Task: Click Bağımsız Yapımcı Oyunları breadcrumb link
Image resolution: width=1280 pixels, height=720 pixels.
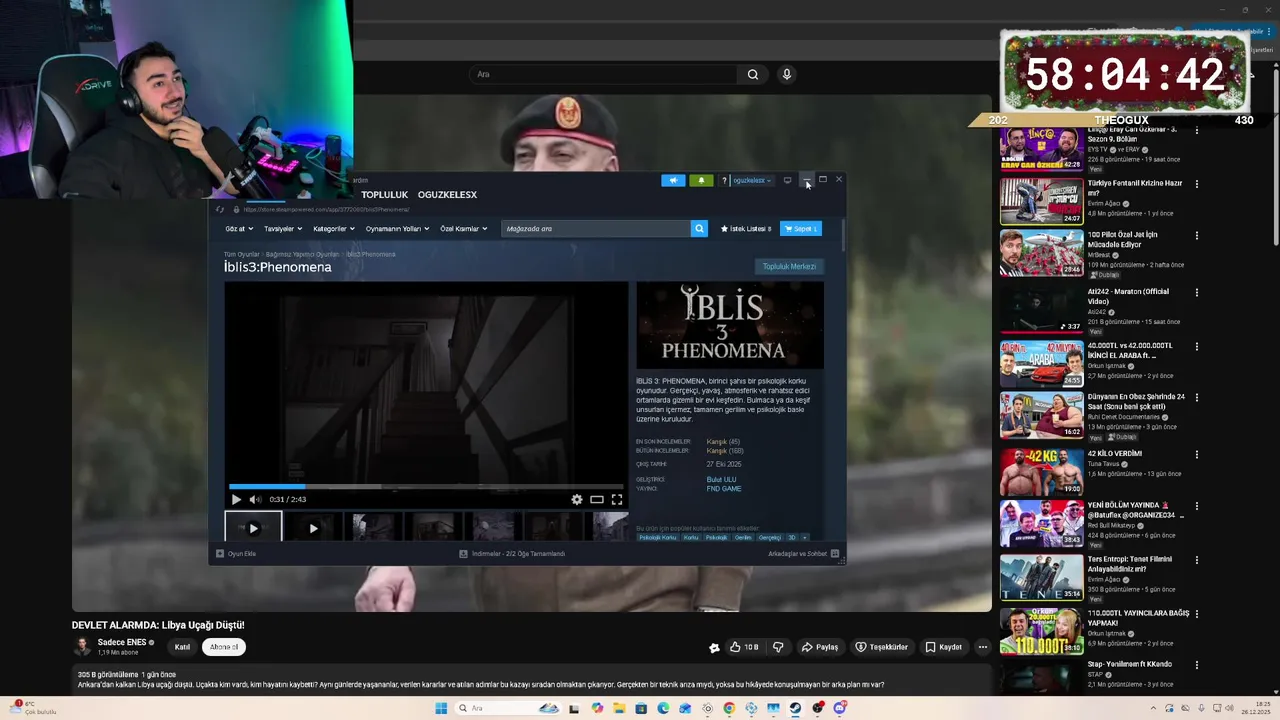Action: (302, 254)
